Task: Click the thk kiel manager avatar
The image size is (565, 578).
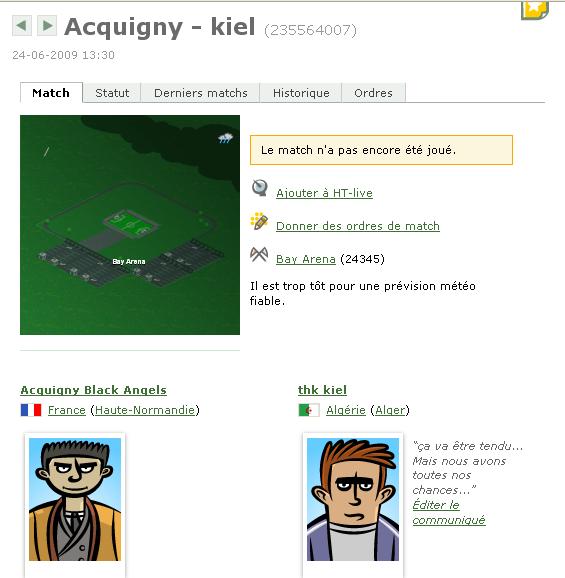Action: pyautogui.click(x=353, y=499)
